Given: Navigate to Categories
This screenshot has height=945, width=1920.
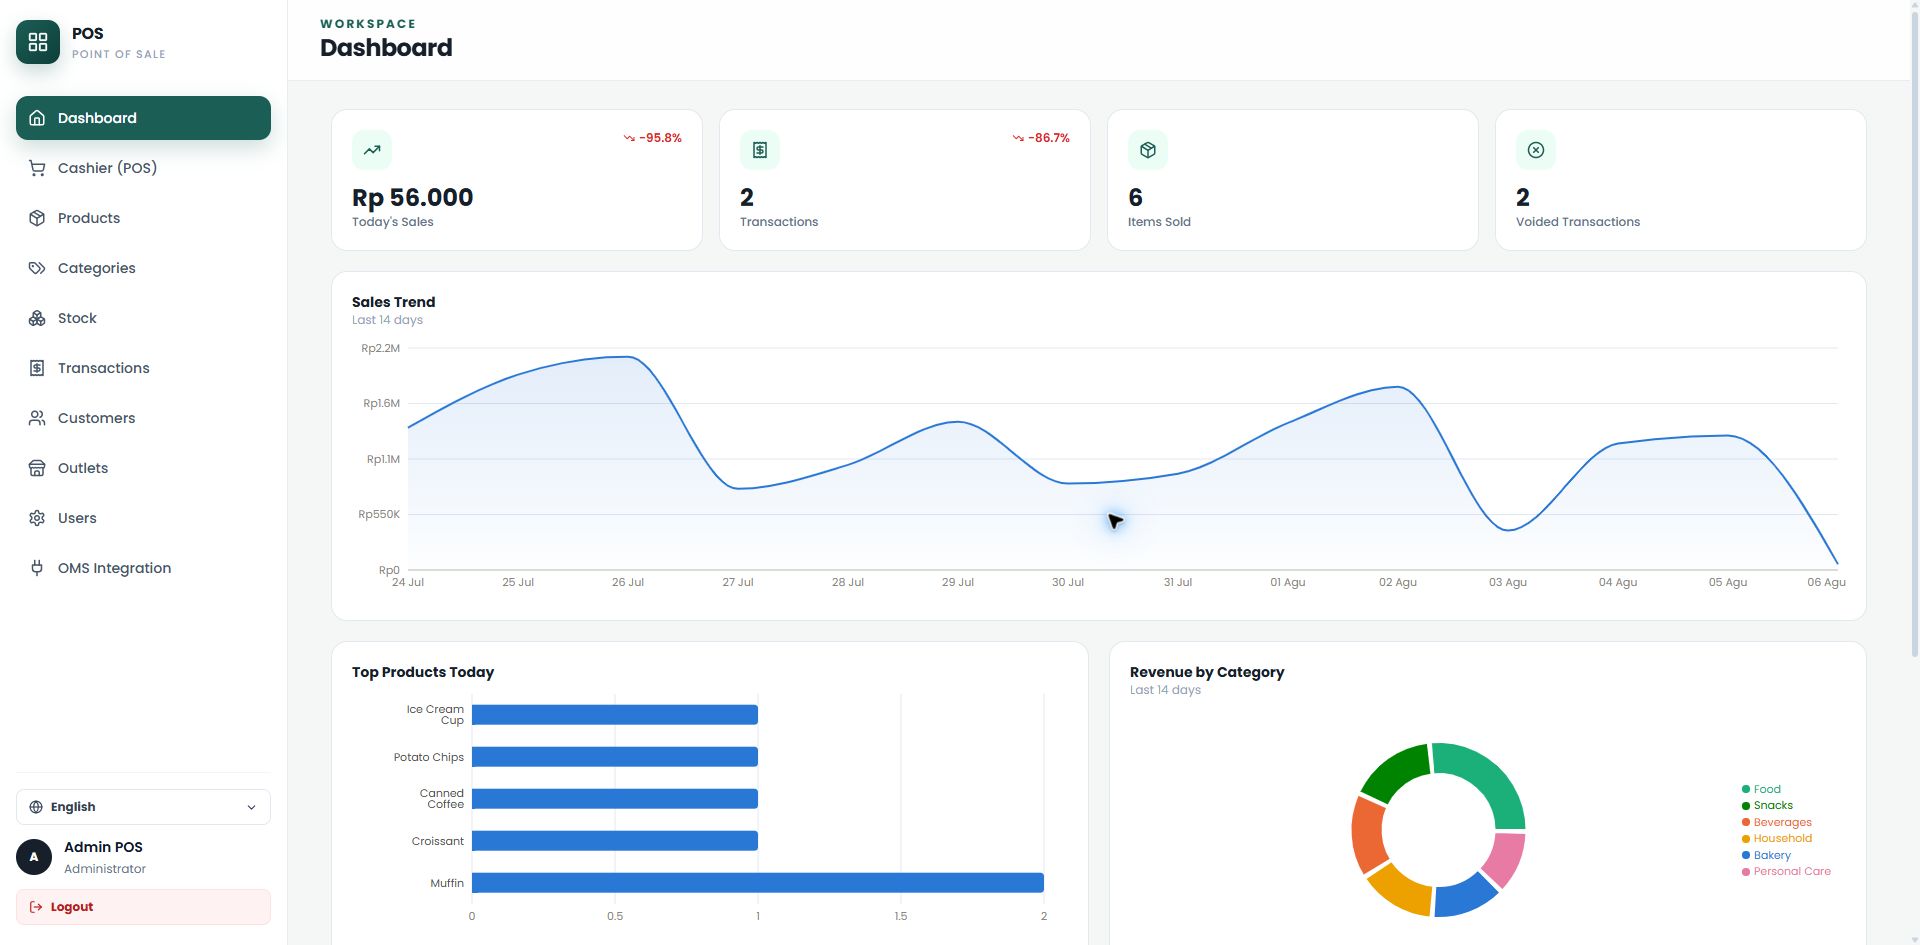Looking at the screenshot, I should pos(143,268).
